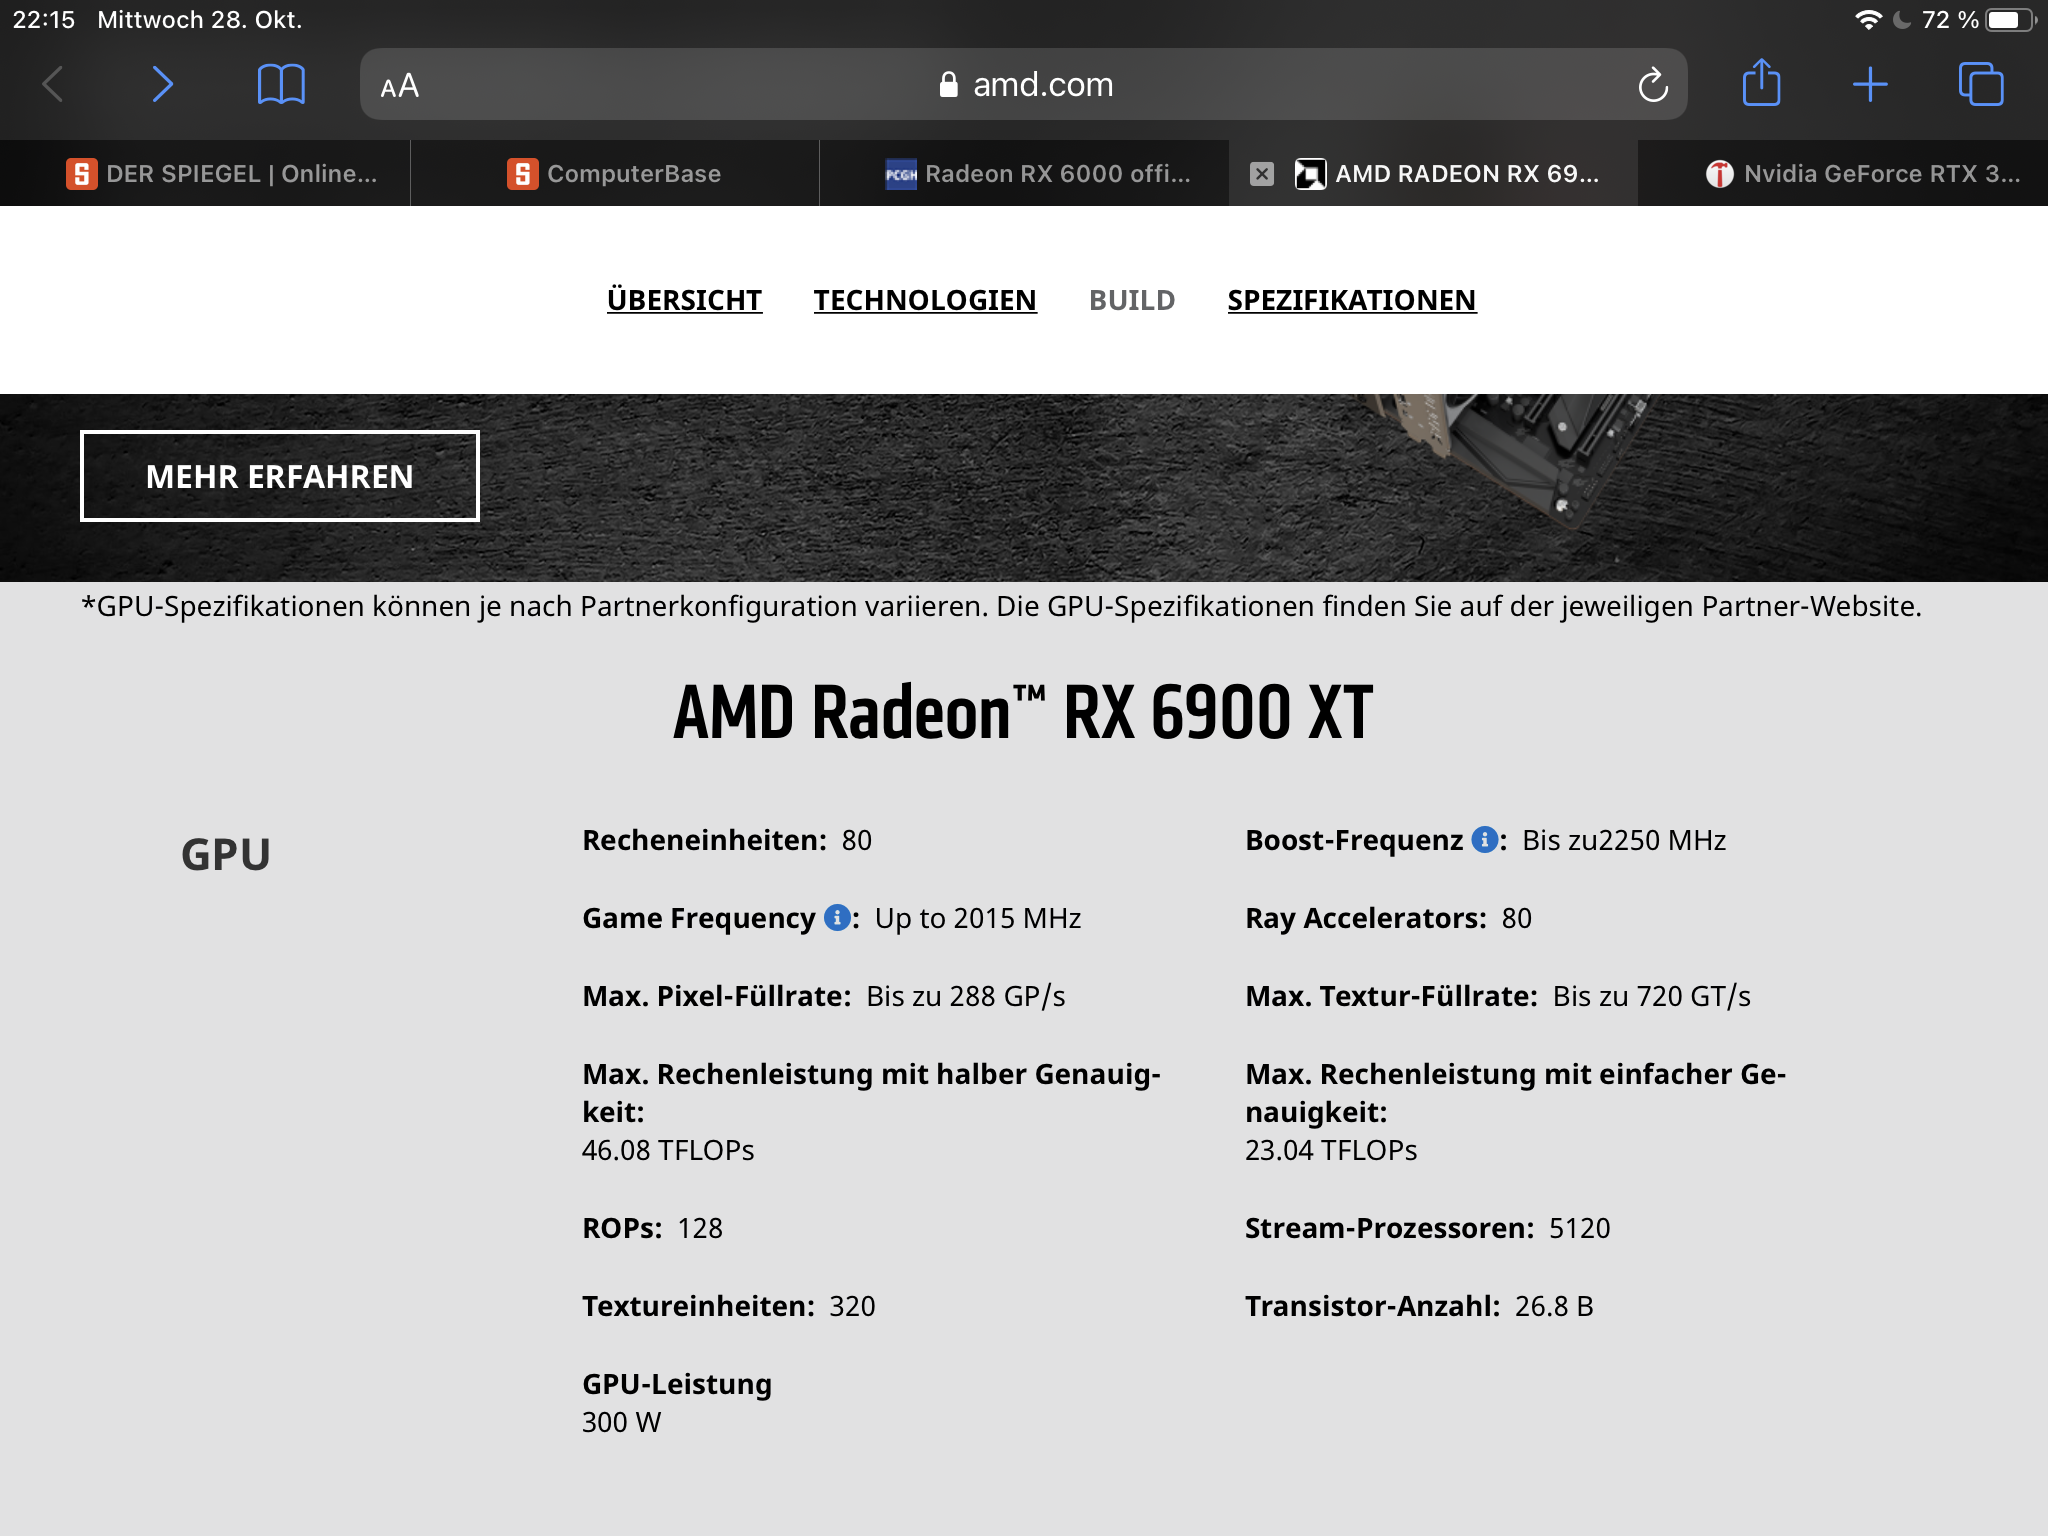This screenshot has height=1536, width=2048.
Task: Open the bookmarks book icon
Action: 281,84
